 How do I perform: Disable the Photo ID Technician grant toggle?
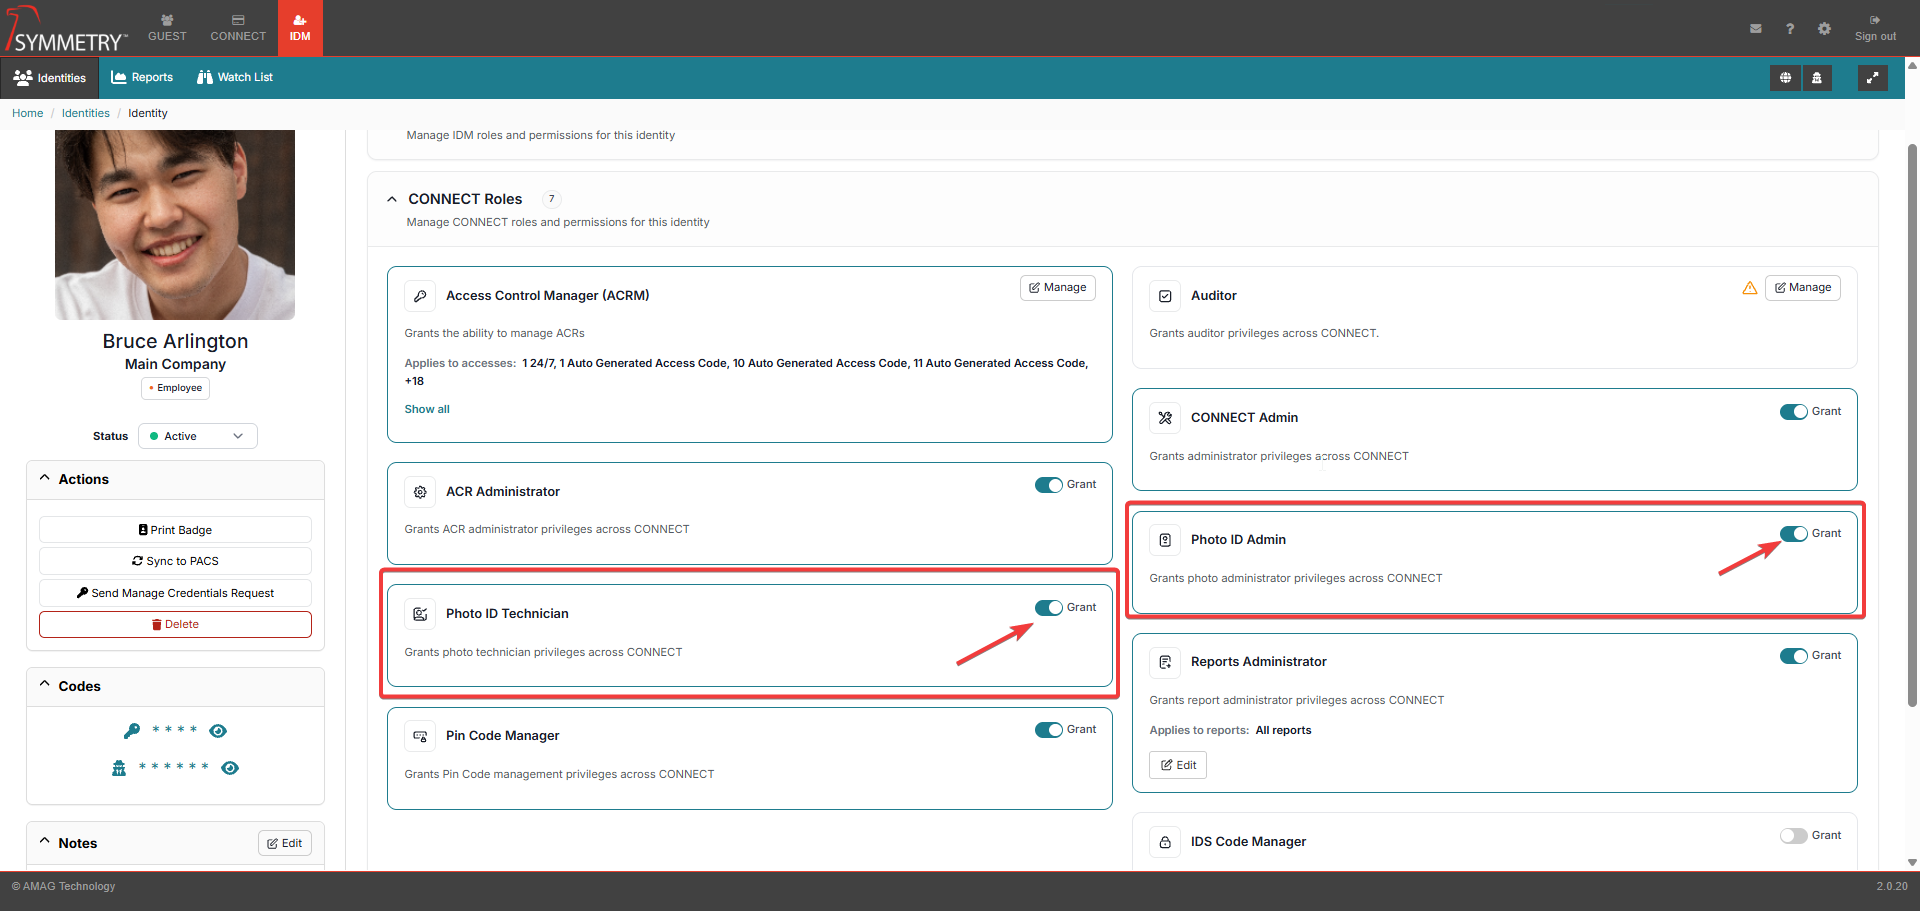pos(1048,608)
